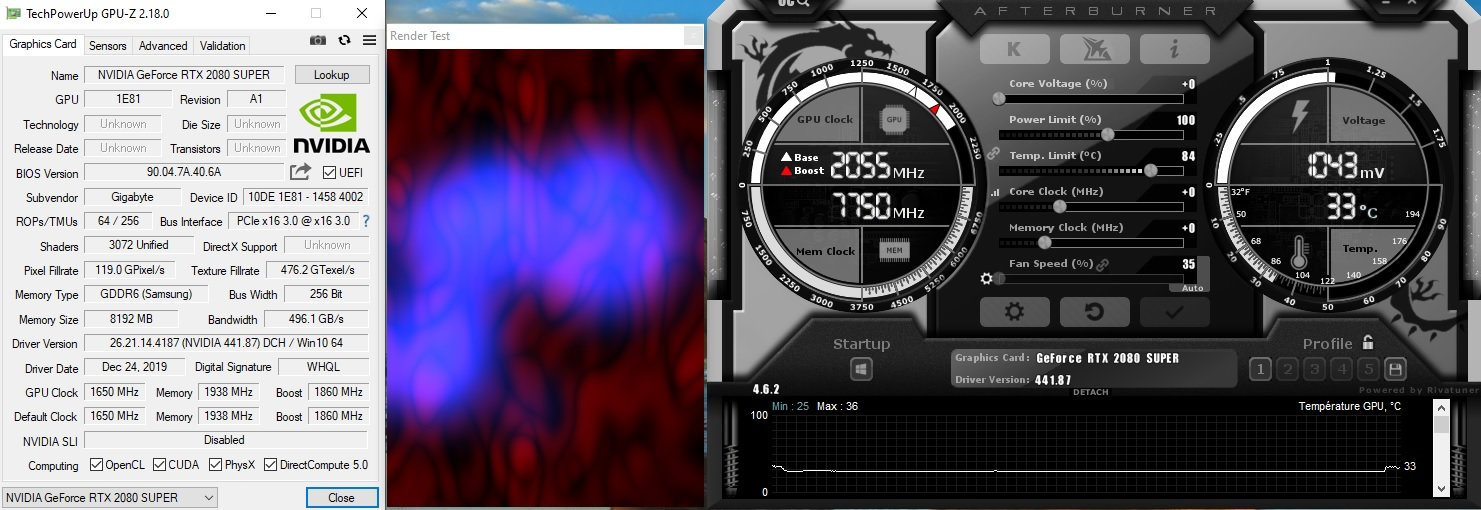Toggle the CUDA checkbox
Image resolution: width=1481 pixels, height=510 pixels.
[x=158, y=465]
